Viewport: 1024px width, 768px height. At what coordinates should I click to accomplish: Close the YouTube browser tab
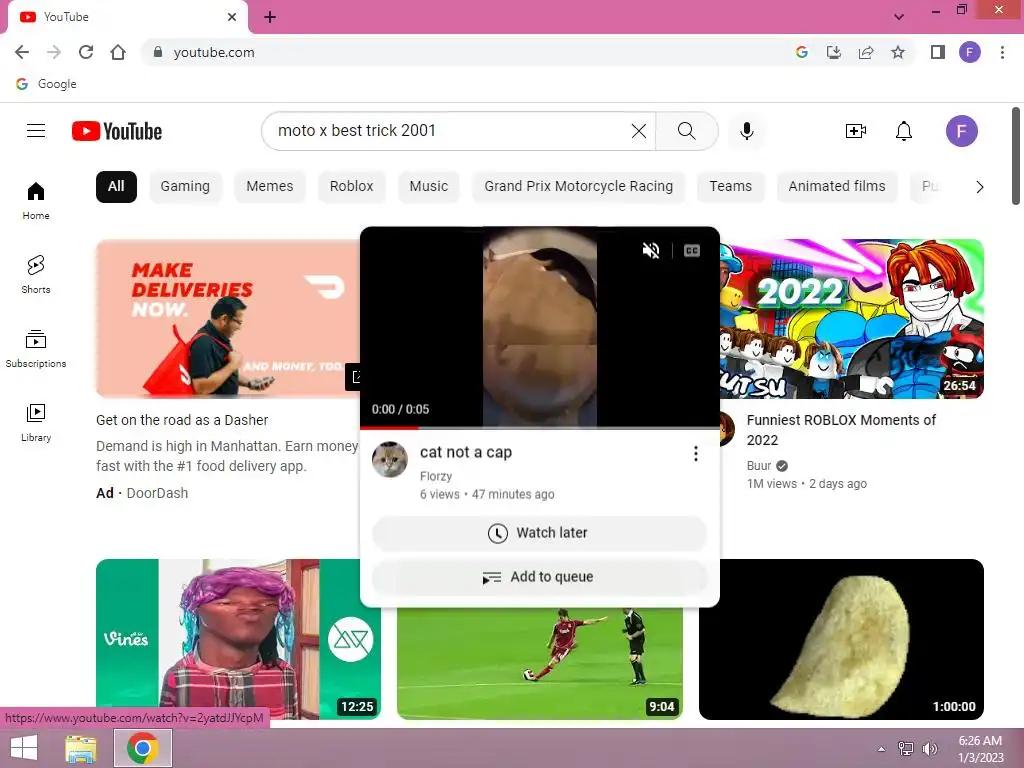tap(232, 17)
